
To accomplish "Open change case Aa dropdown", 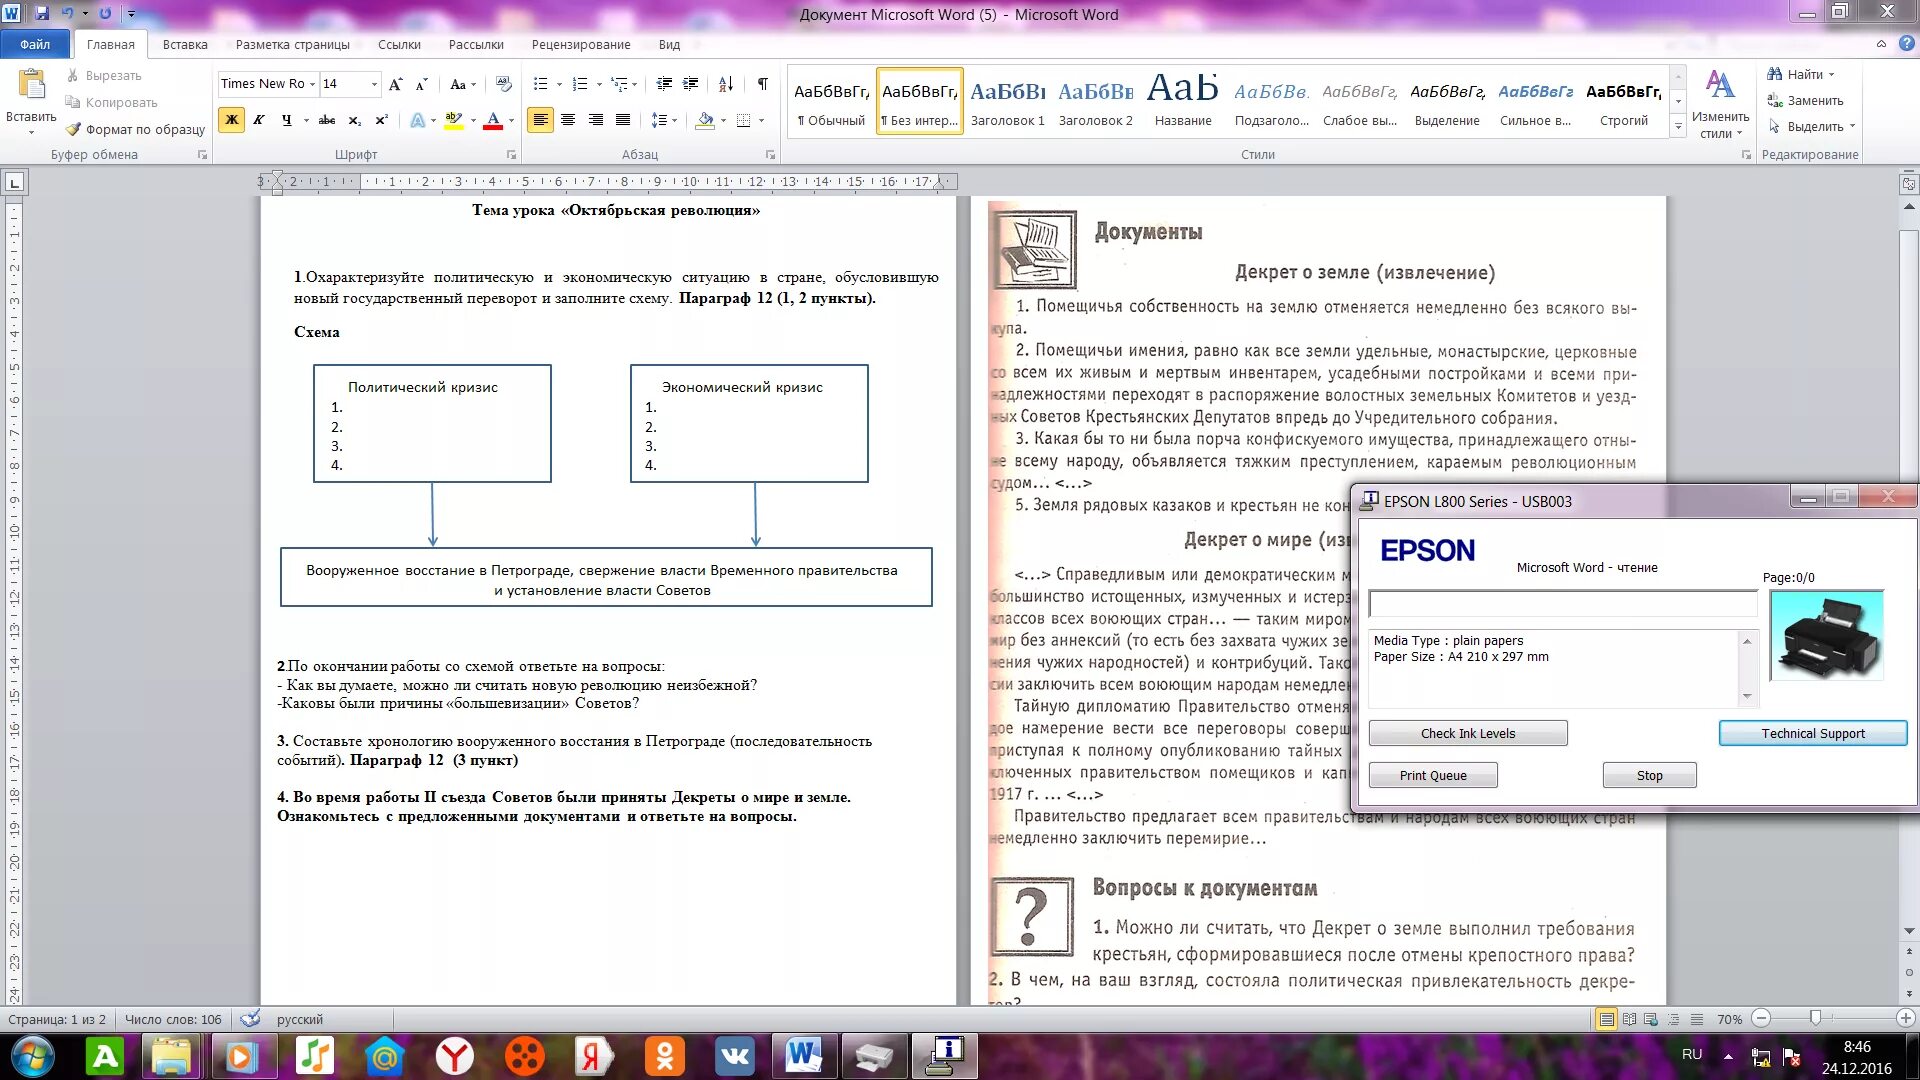I will tap(462, 84).
